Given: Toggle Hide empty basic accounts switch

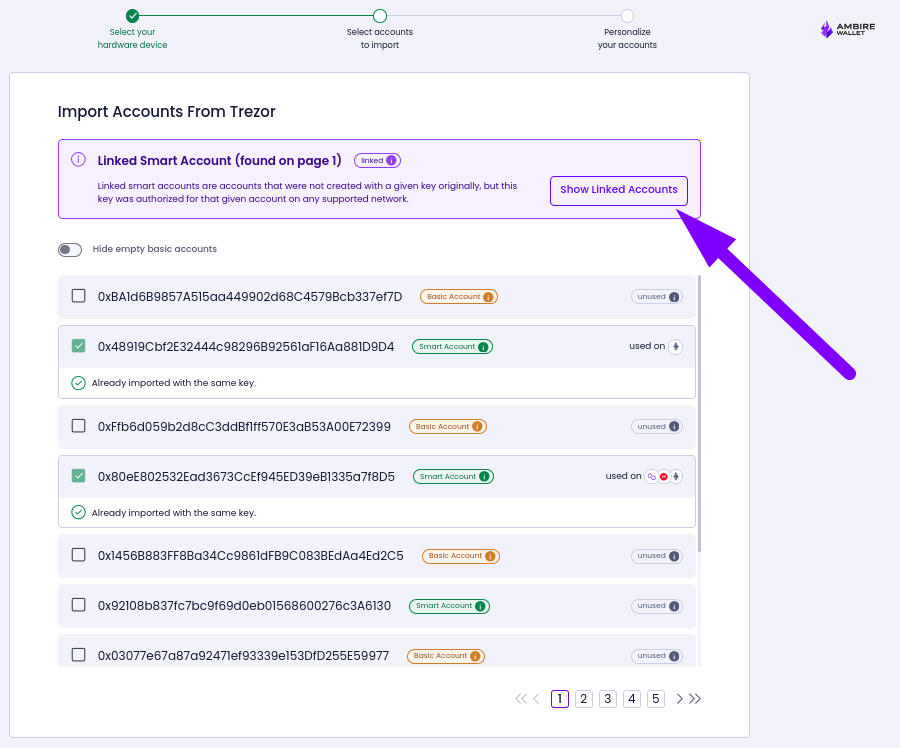Looking at the screenshot, I should coord(70,250).
